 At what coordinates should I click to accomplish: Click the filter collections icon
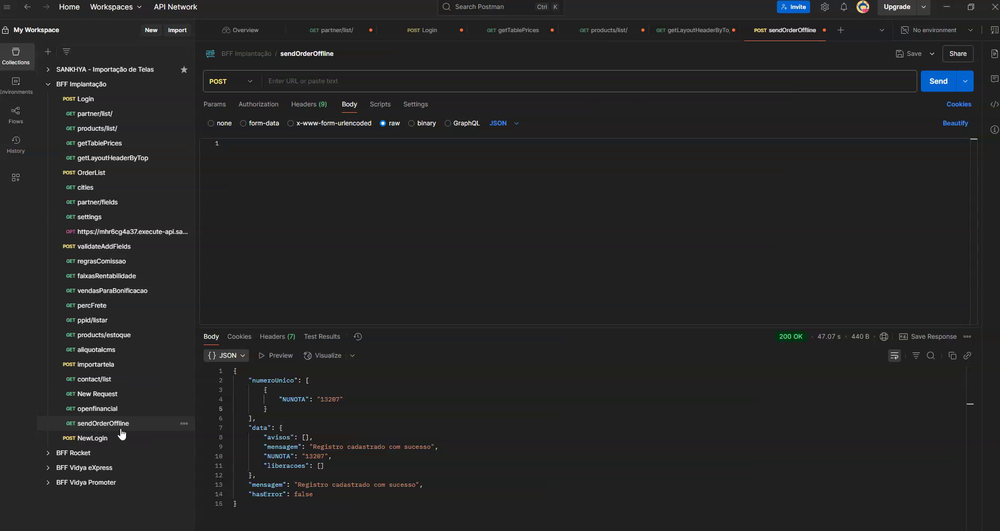coord(66,52)
